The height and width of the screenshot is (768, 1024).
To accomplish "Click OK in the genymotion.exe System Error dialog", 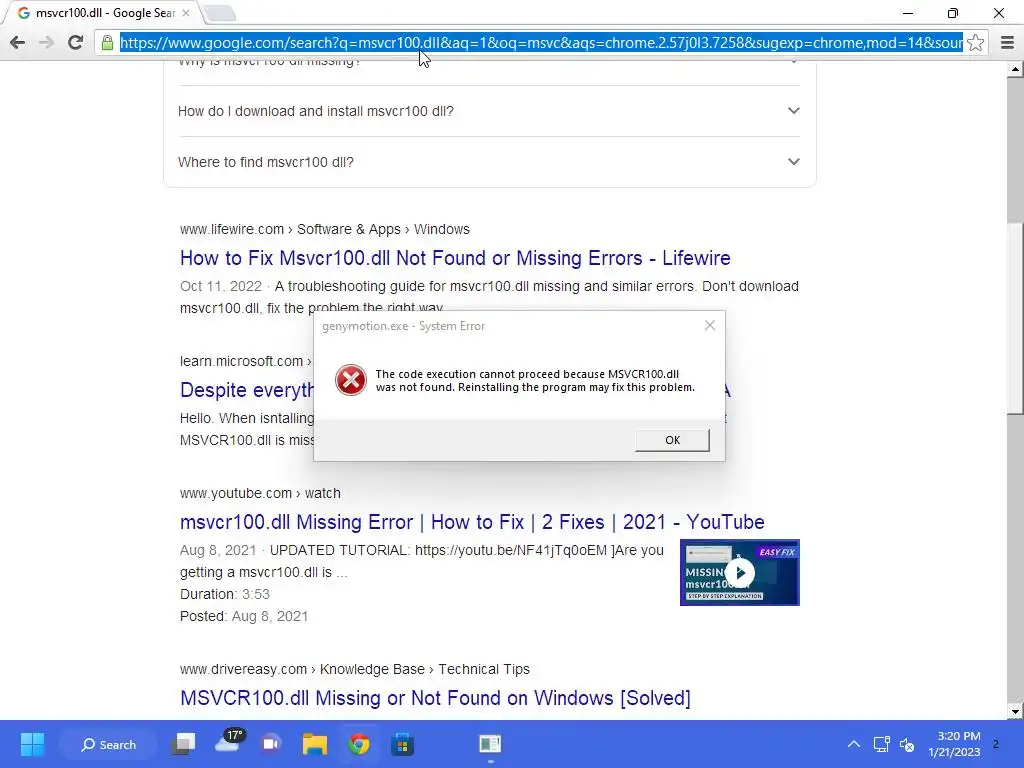I will tap(672, 440).
